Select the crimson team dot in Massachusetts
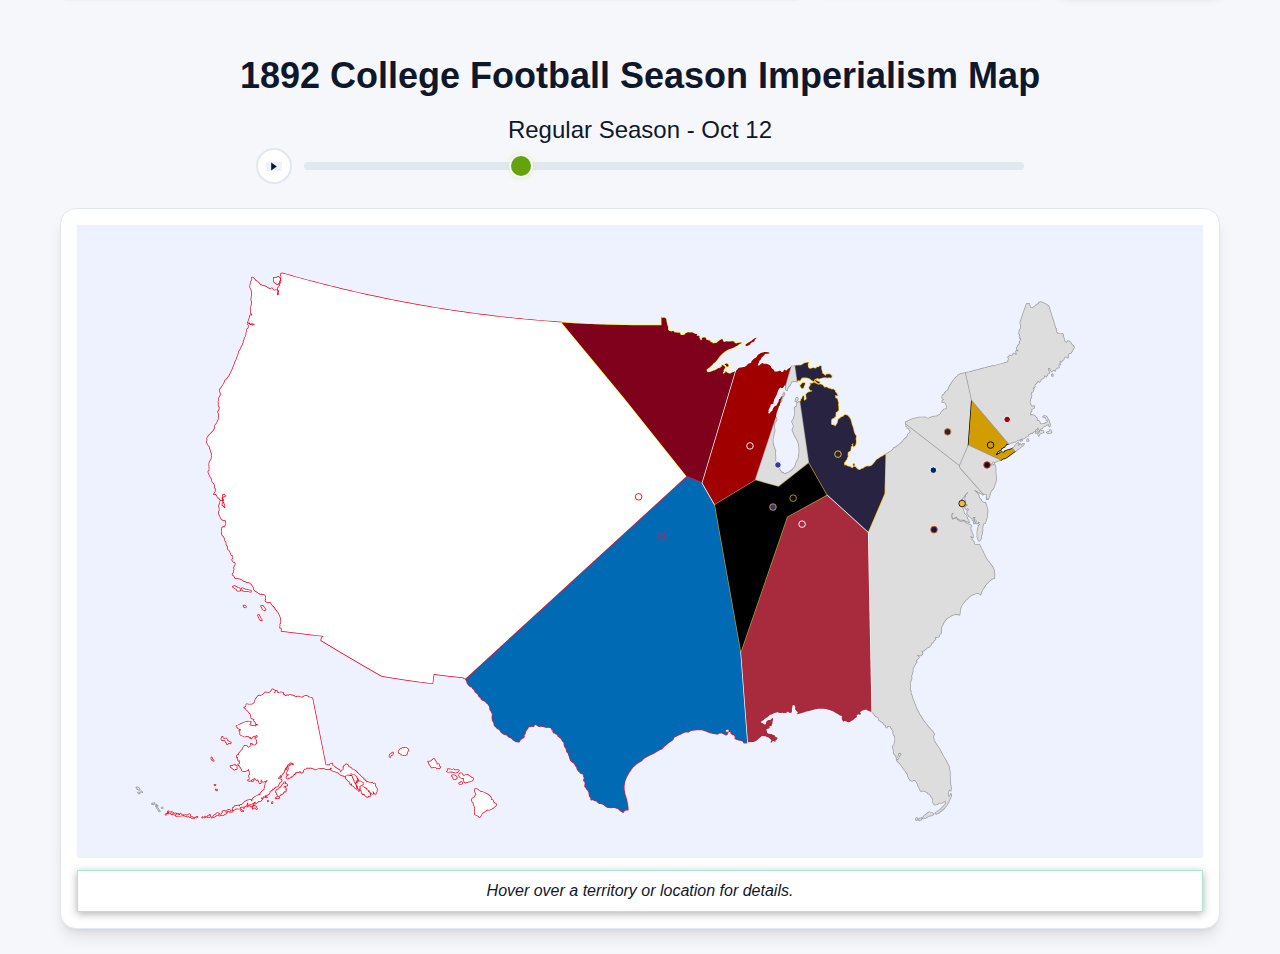The height and width of the screenshot is (954, 1280). 1007,419
